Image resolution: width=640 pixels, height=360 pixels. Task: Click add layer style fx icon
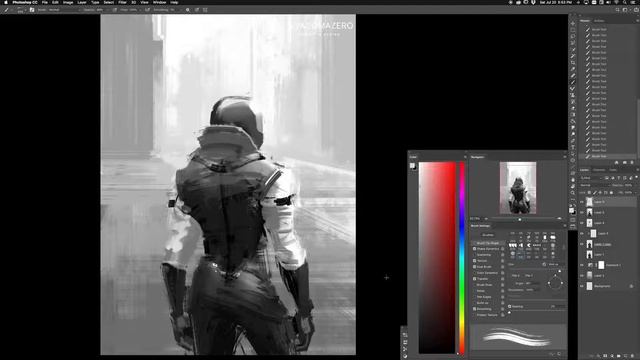click(598, 356)
